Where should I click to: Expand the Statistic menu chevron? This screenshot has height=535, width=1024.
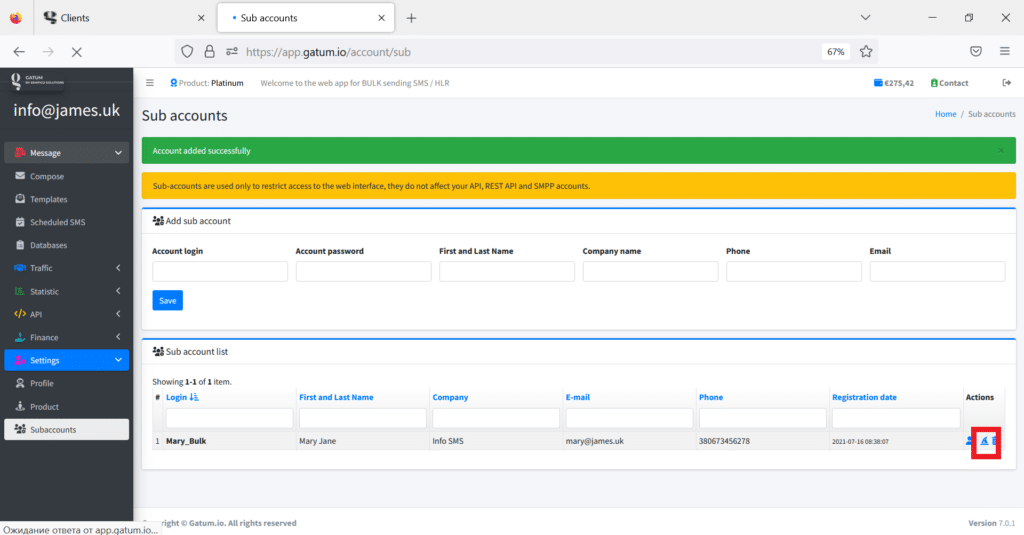[118, 291]
